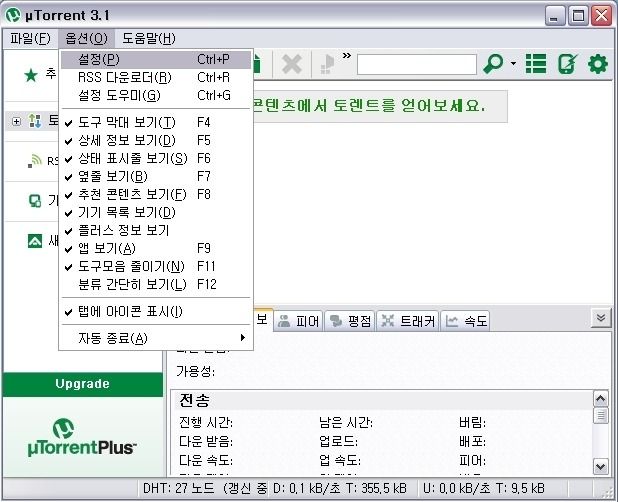
Task: Expand the torrents tree node
Action: (16, 121)
